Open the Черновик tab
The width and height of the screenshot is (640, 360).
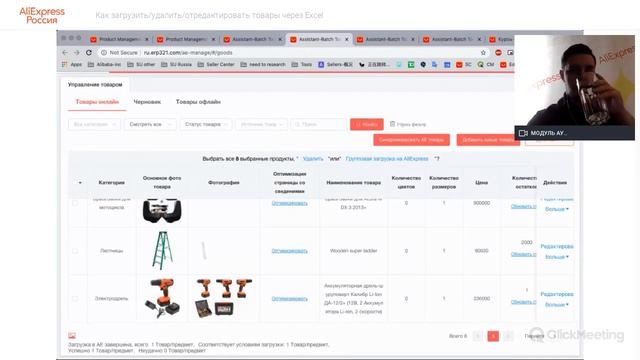pyautogui.click(x=147, y=102)
